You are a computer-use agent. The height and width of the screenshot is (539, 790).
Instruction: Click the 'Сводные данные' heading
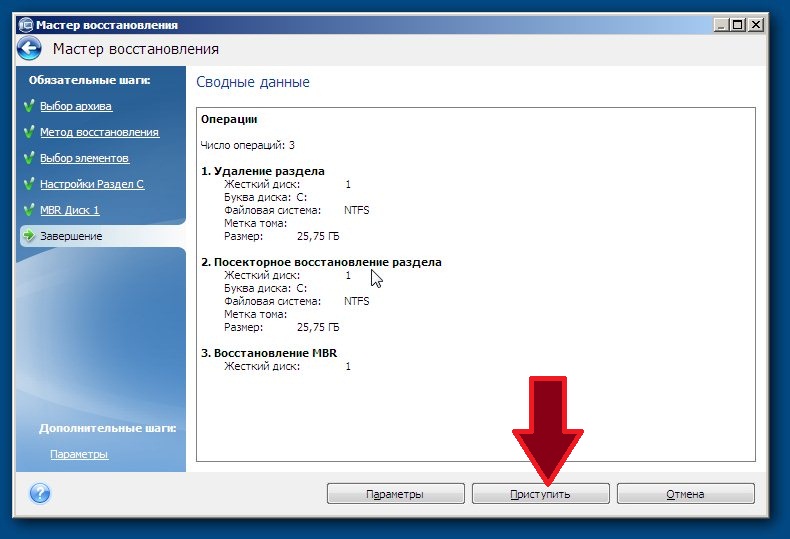tap(253, 82)
